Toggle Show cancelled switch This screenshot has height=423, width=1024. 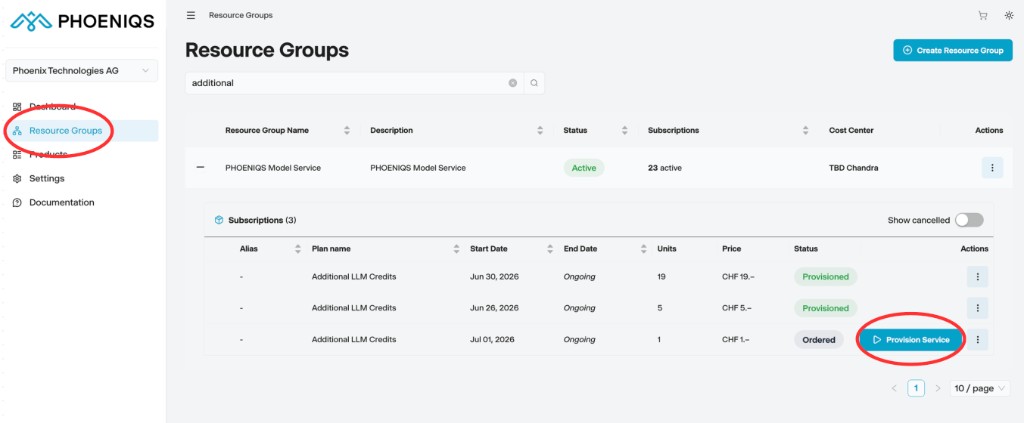pos(968,220)
